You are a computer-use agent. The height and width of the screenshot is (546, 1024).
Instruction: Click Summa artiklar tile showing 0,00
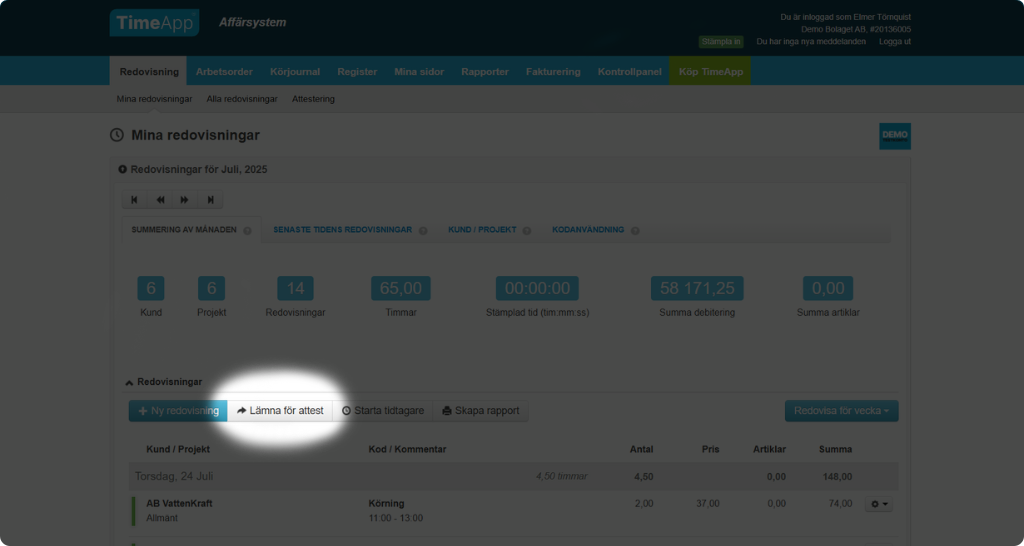(828, 288)
